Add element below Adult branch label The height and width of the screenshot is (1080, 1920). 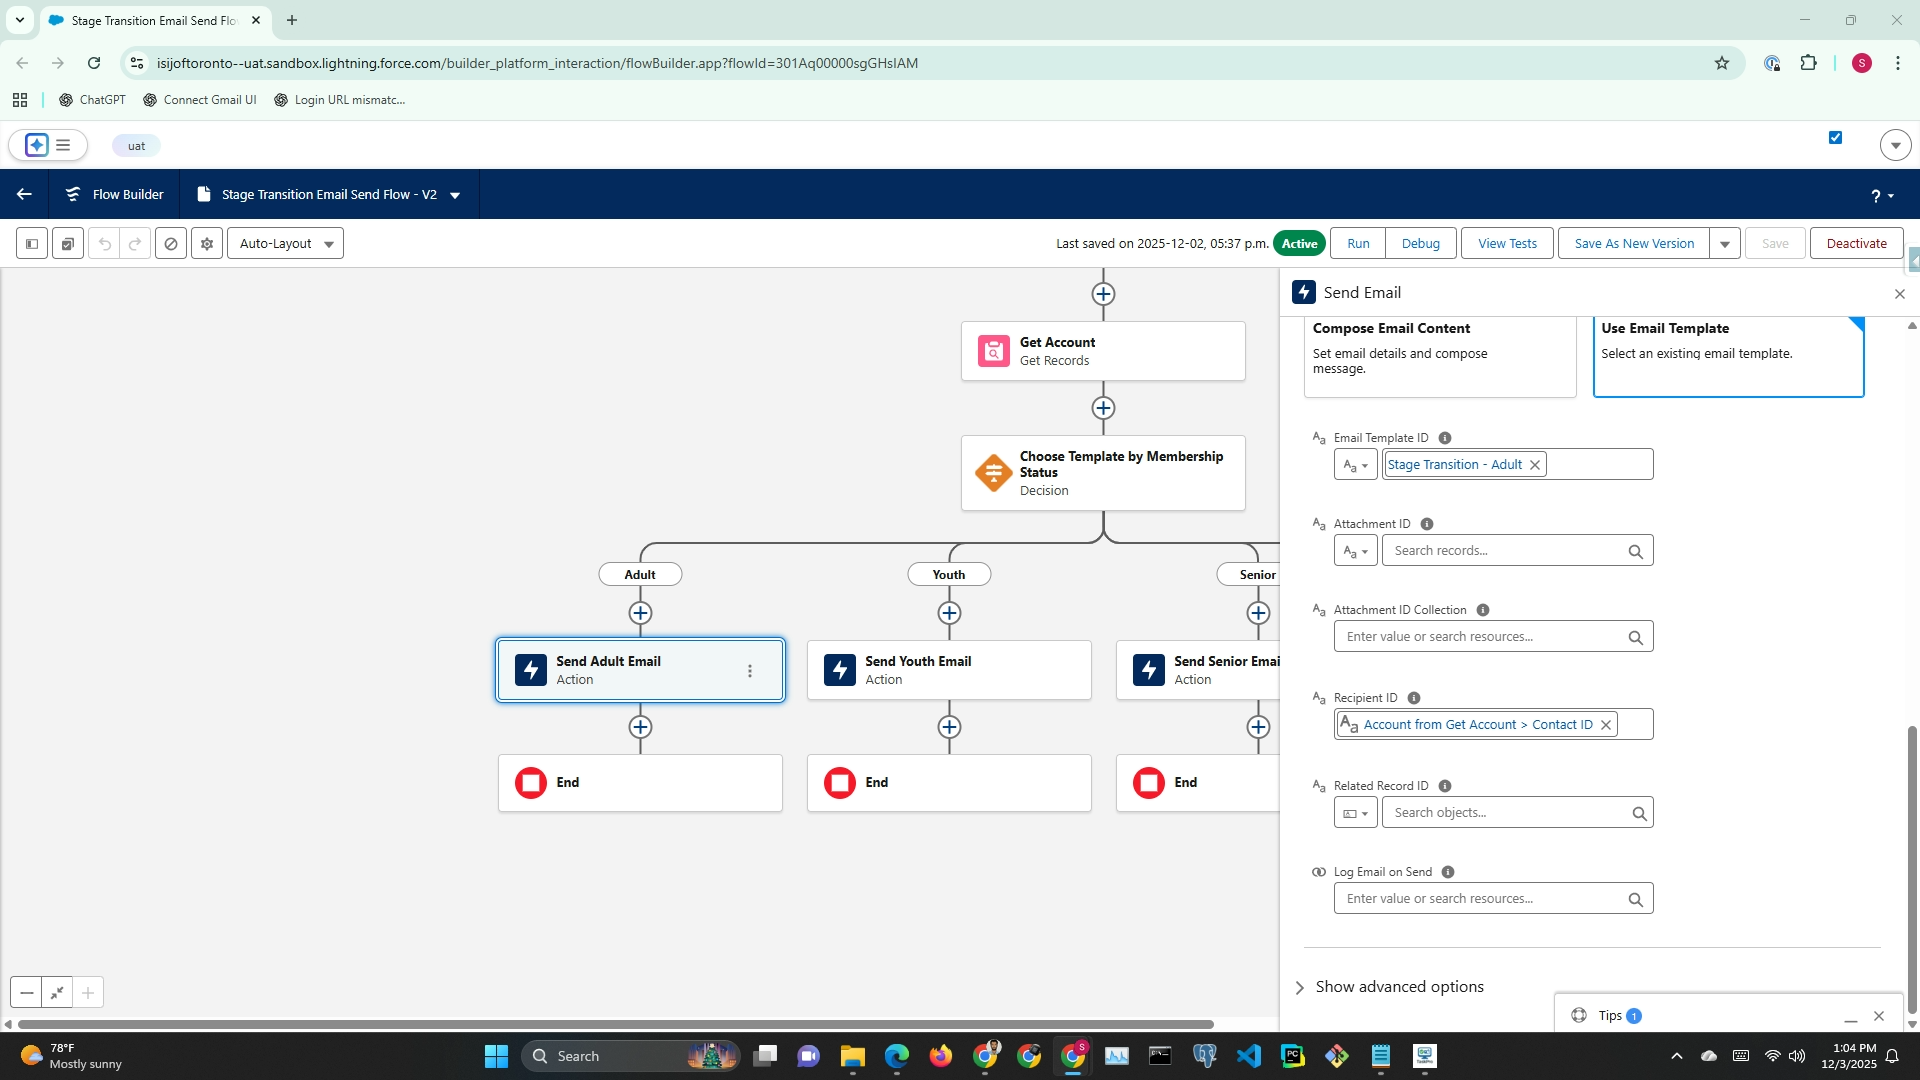(x=640, y=613)
